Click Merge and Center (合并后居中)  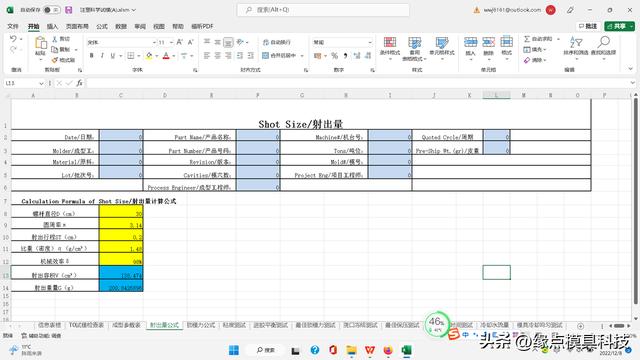[x=279, y=56]
